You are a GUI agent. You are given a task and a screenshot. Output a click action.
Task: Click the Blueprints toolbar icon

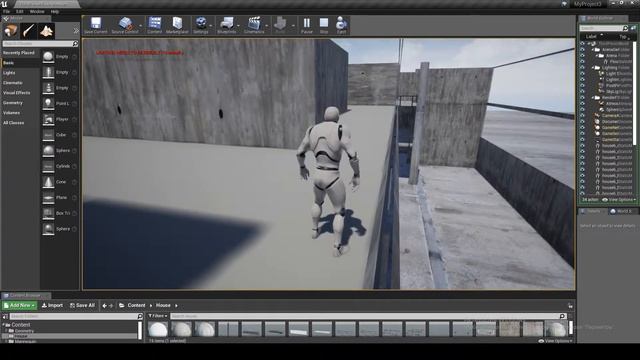(x=227, y=23)
